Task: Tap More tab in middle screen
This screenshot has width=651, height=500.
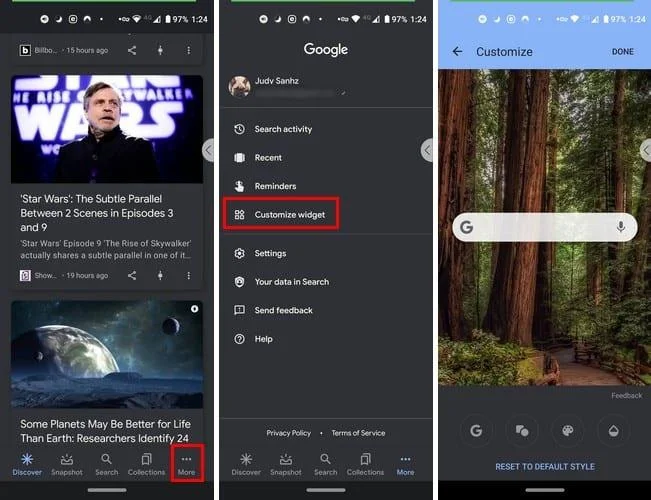Action: (x=405, y=464)
